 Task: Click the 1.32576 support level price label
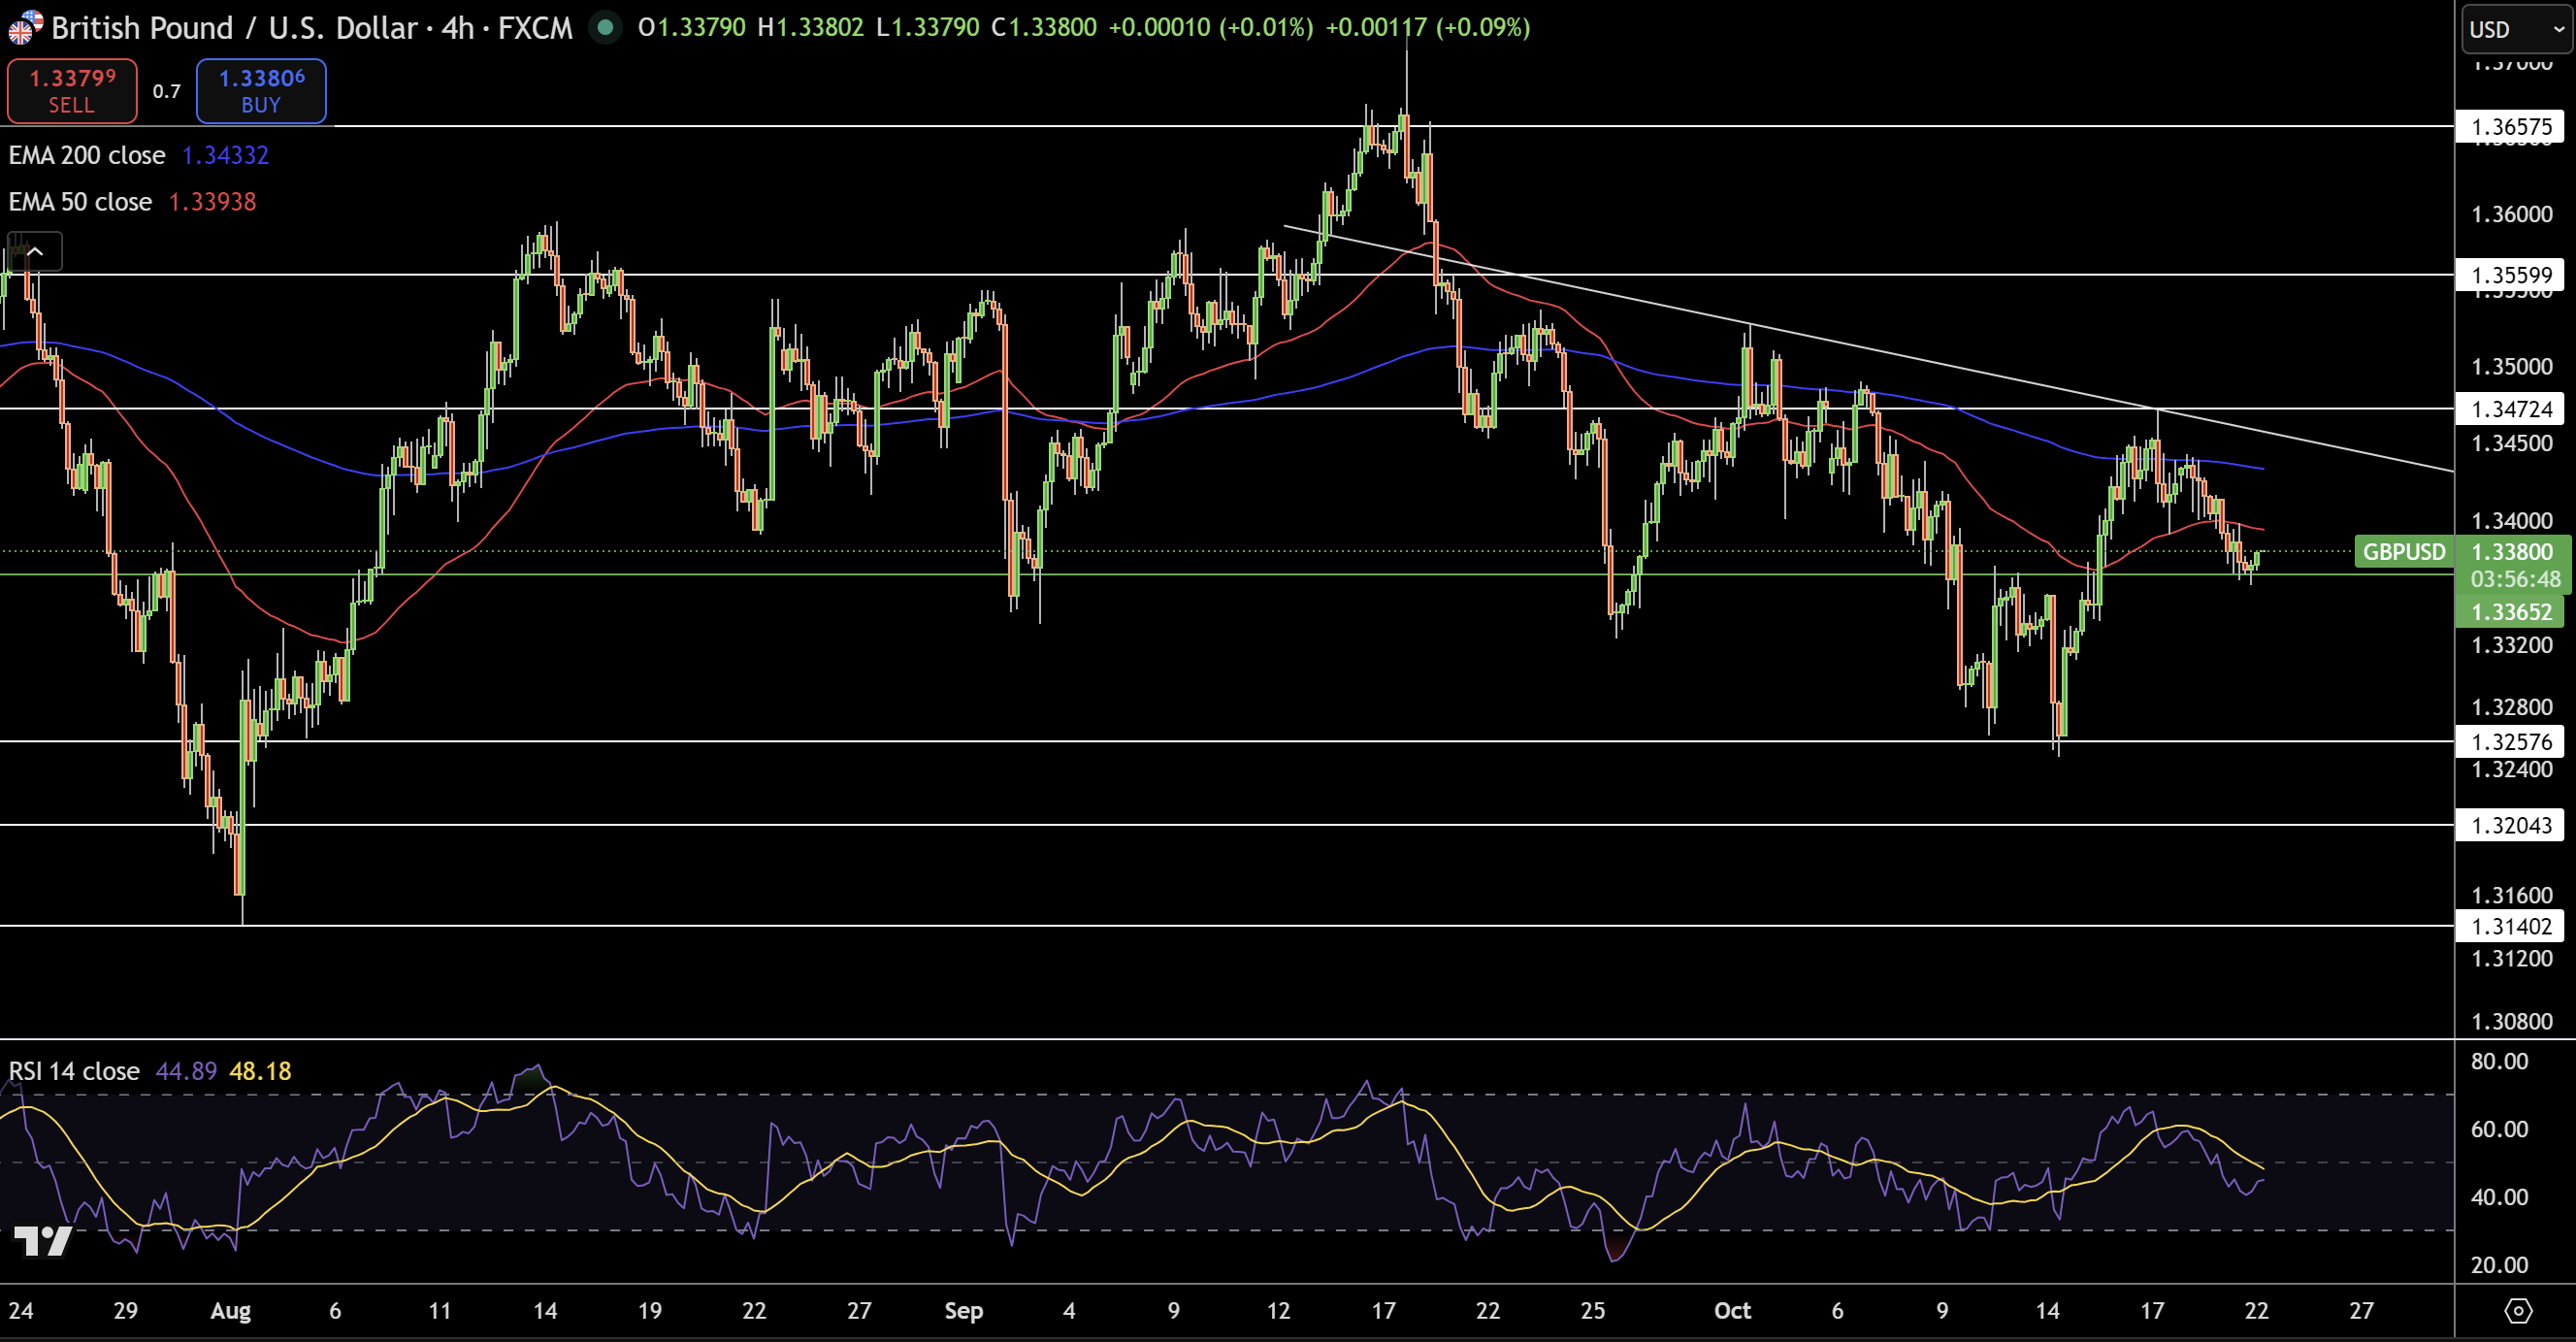point(2511,742)
